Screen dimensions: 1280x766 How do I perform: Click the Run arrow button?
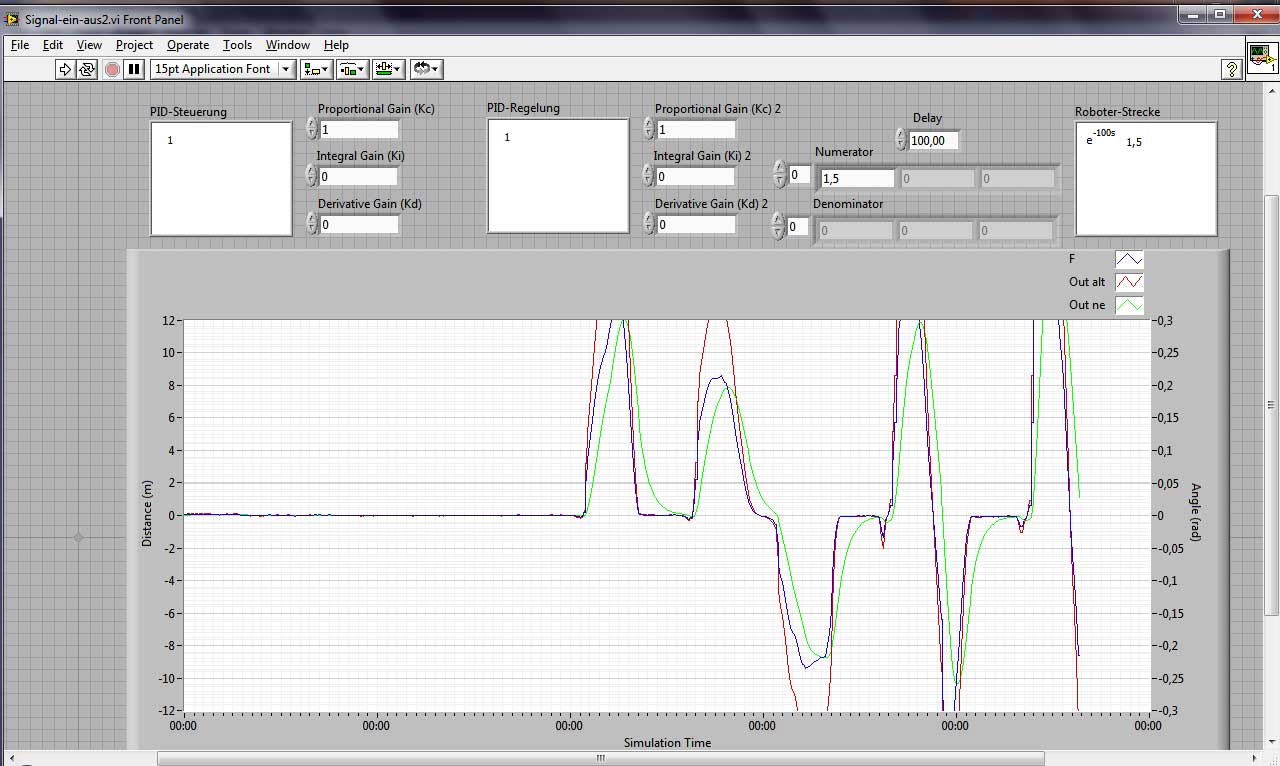pyautogui.click(x=65, y=69)
